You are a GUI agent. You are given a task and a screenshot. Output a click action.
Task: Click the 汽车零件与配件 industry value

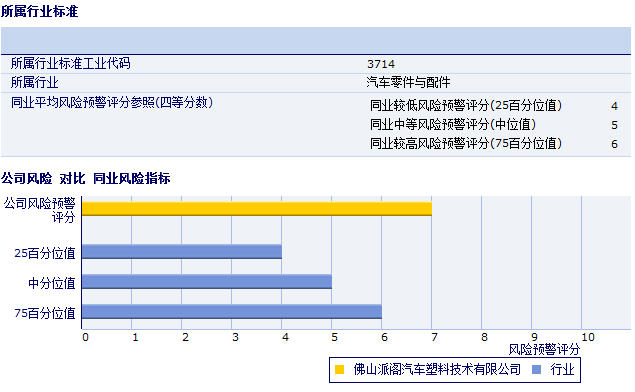tap(408, 82)
